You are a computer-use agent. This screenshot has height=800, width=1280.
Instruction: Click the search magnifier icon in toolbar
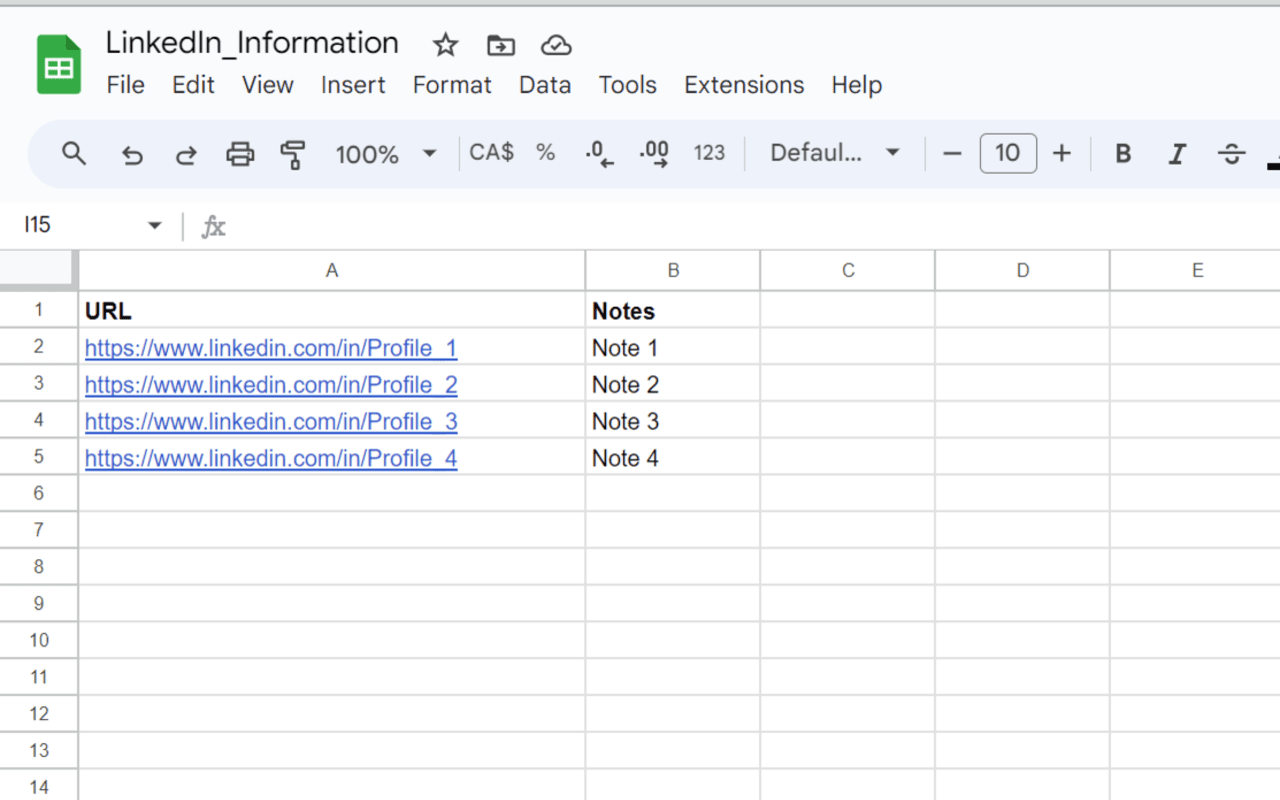74,154
